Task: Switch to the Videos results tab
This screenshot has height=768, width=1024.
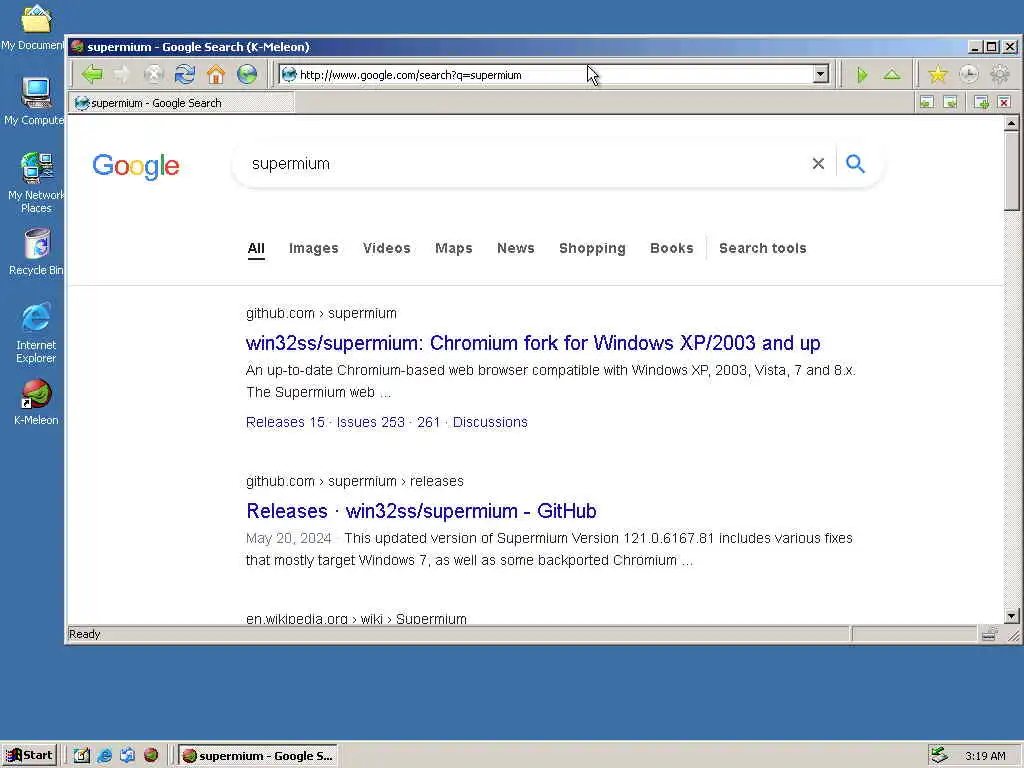Action: pos(387,248)
